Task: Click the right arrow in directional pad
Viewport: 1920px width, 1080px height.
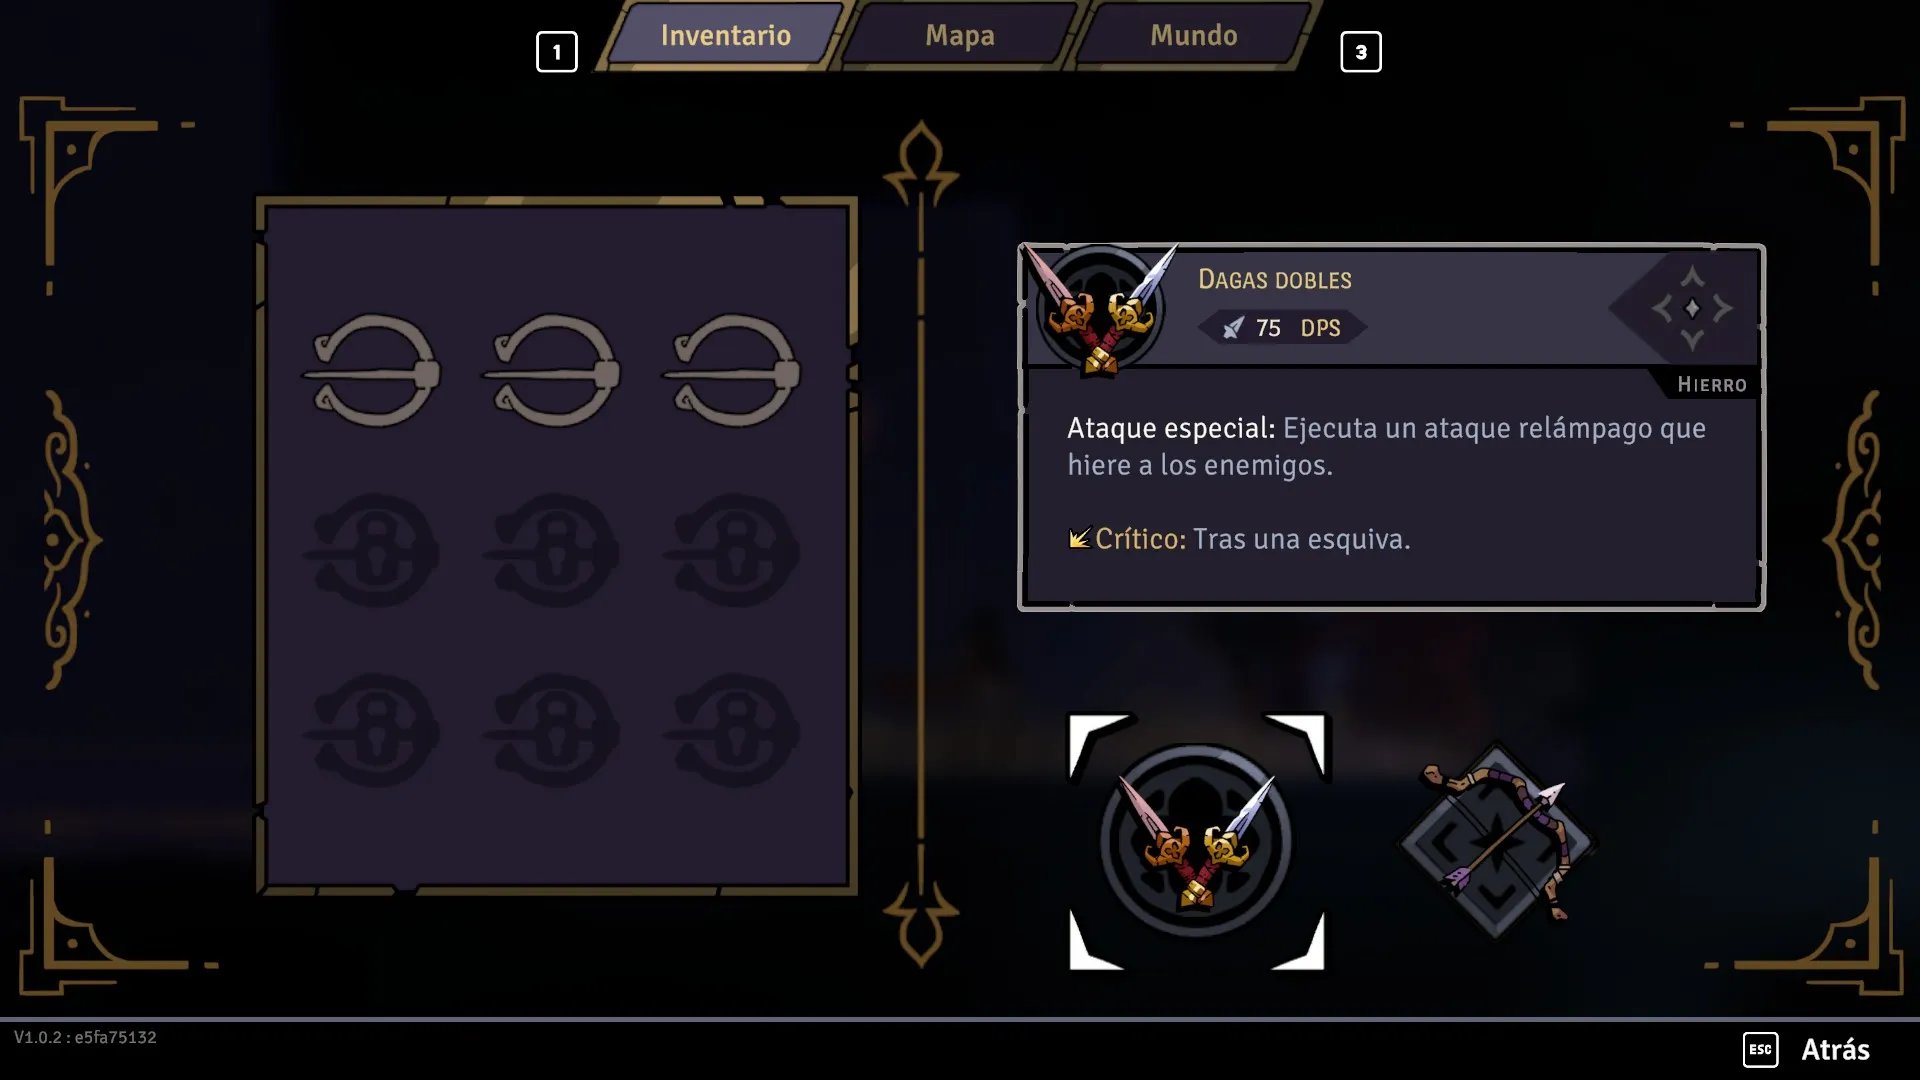Action: [x=1722, y=308]
